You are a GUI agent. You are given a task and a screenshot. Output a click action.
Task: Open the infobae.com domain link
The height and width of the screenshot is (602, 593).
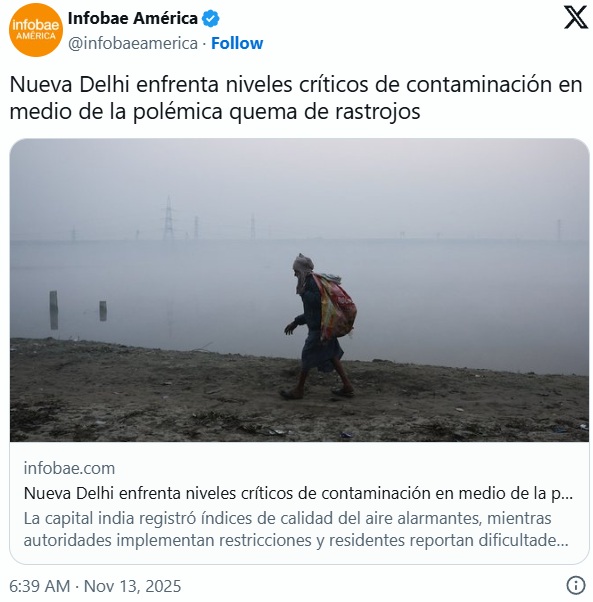coord(69,468)
